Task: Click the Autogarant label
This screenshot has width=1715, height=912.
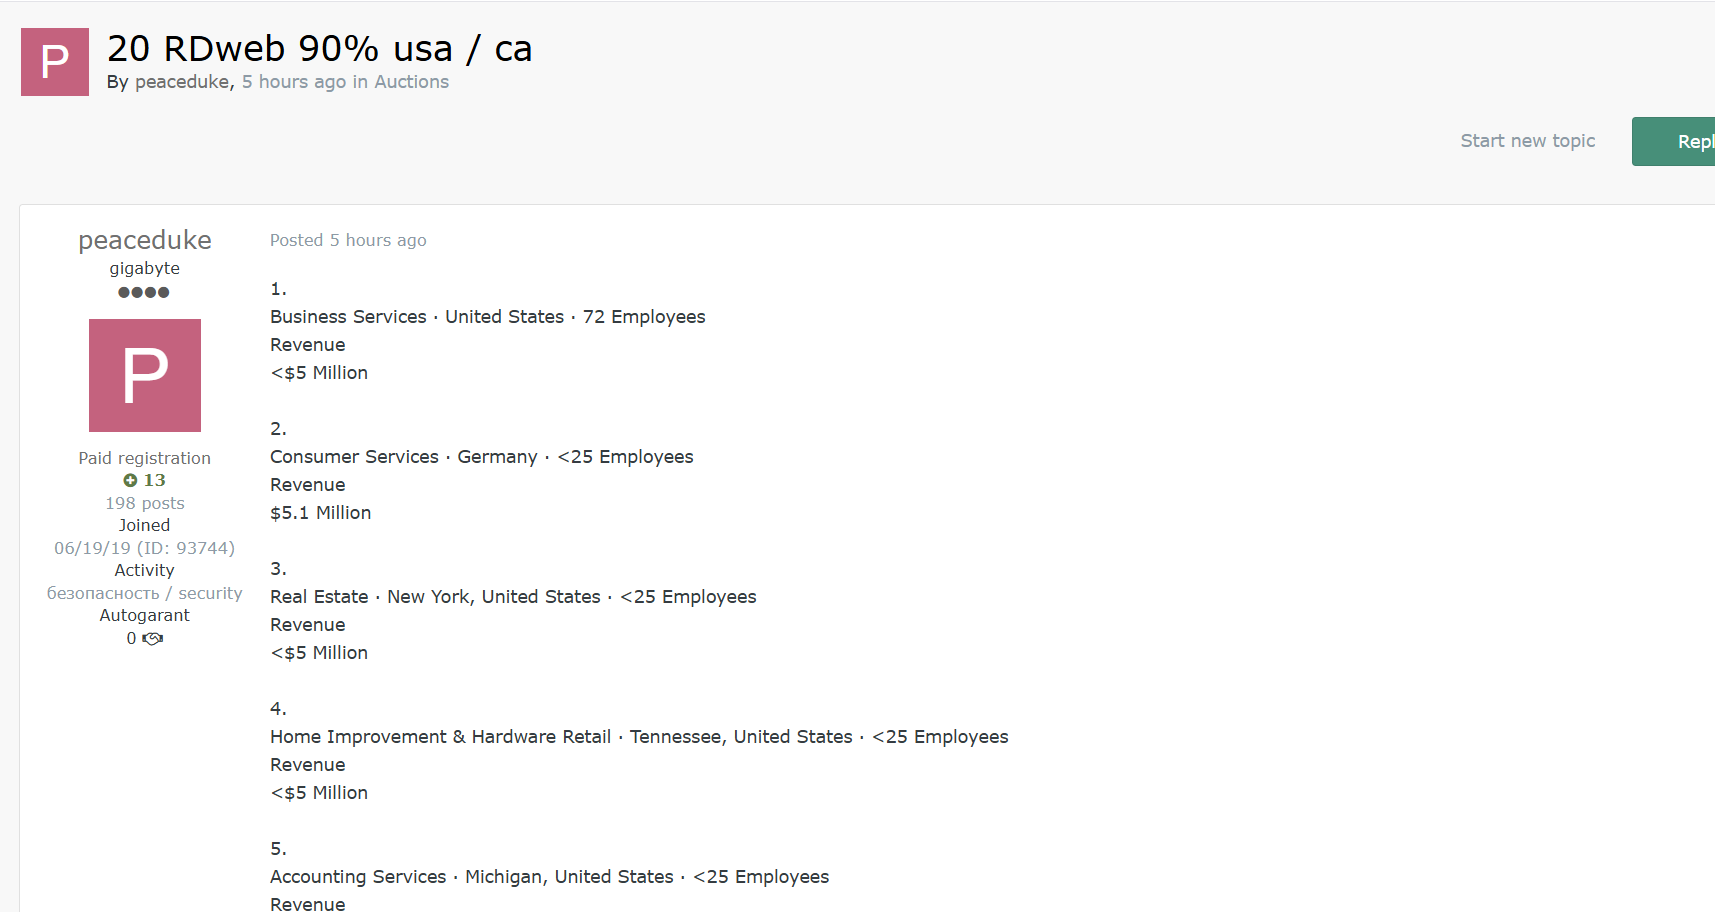Action: click(x=145, y=615)
